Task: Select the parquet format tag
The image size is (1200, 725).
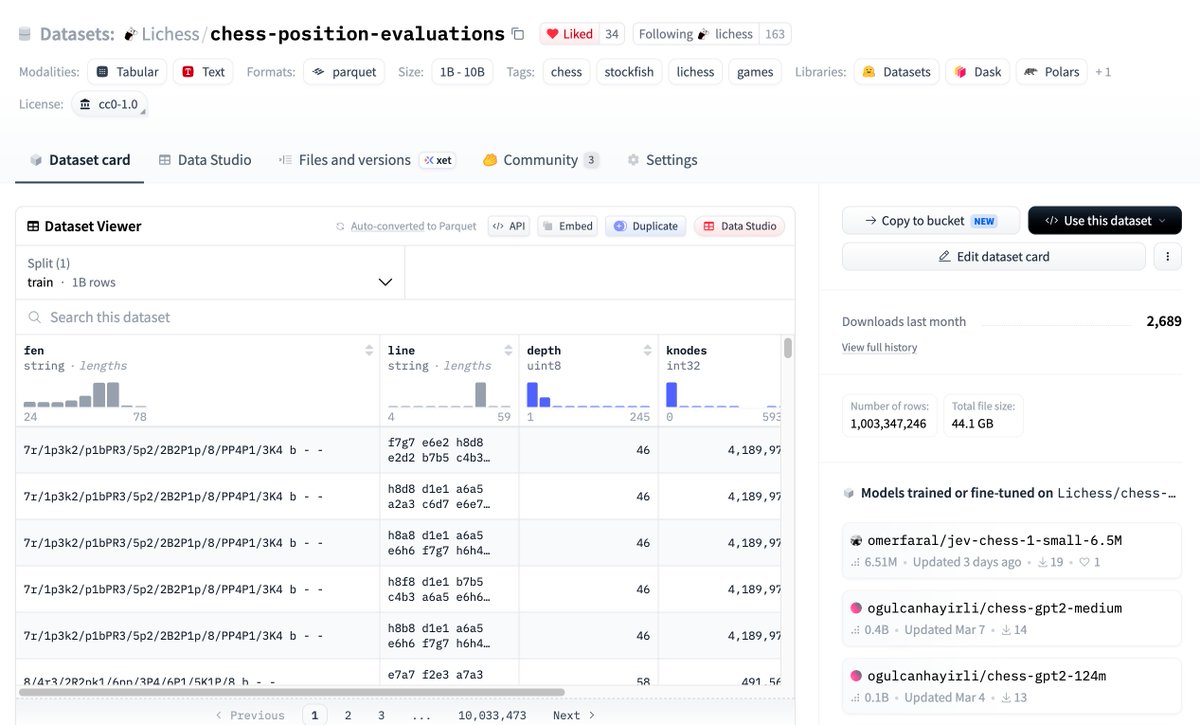Action: pyautogui.click(x=344, y=72)
